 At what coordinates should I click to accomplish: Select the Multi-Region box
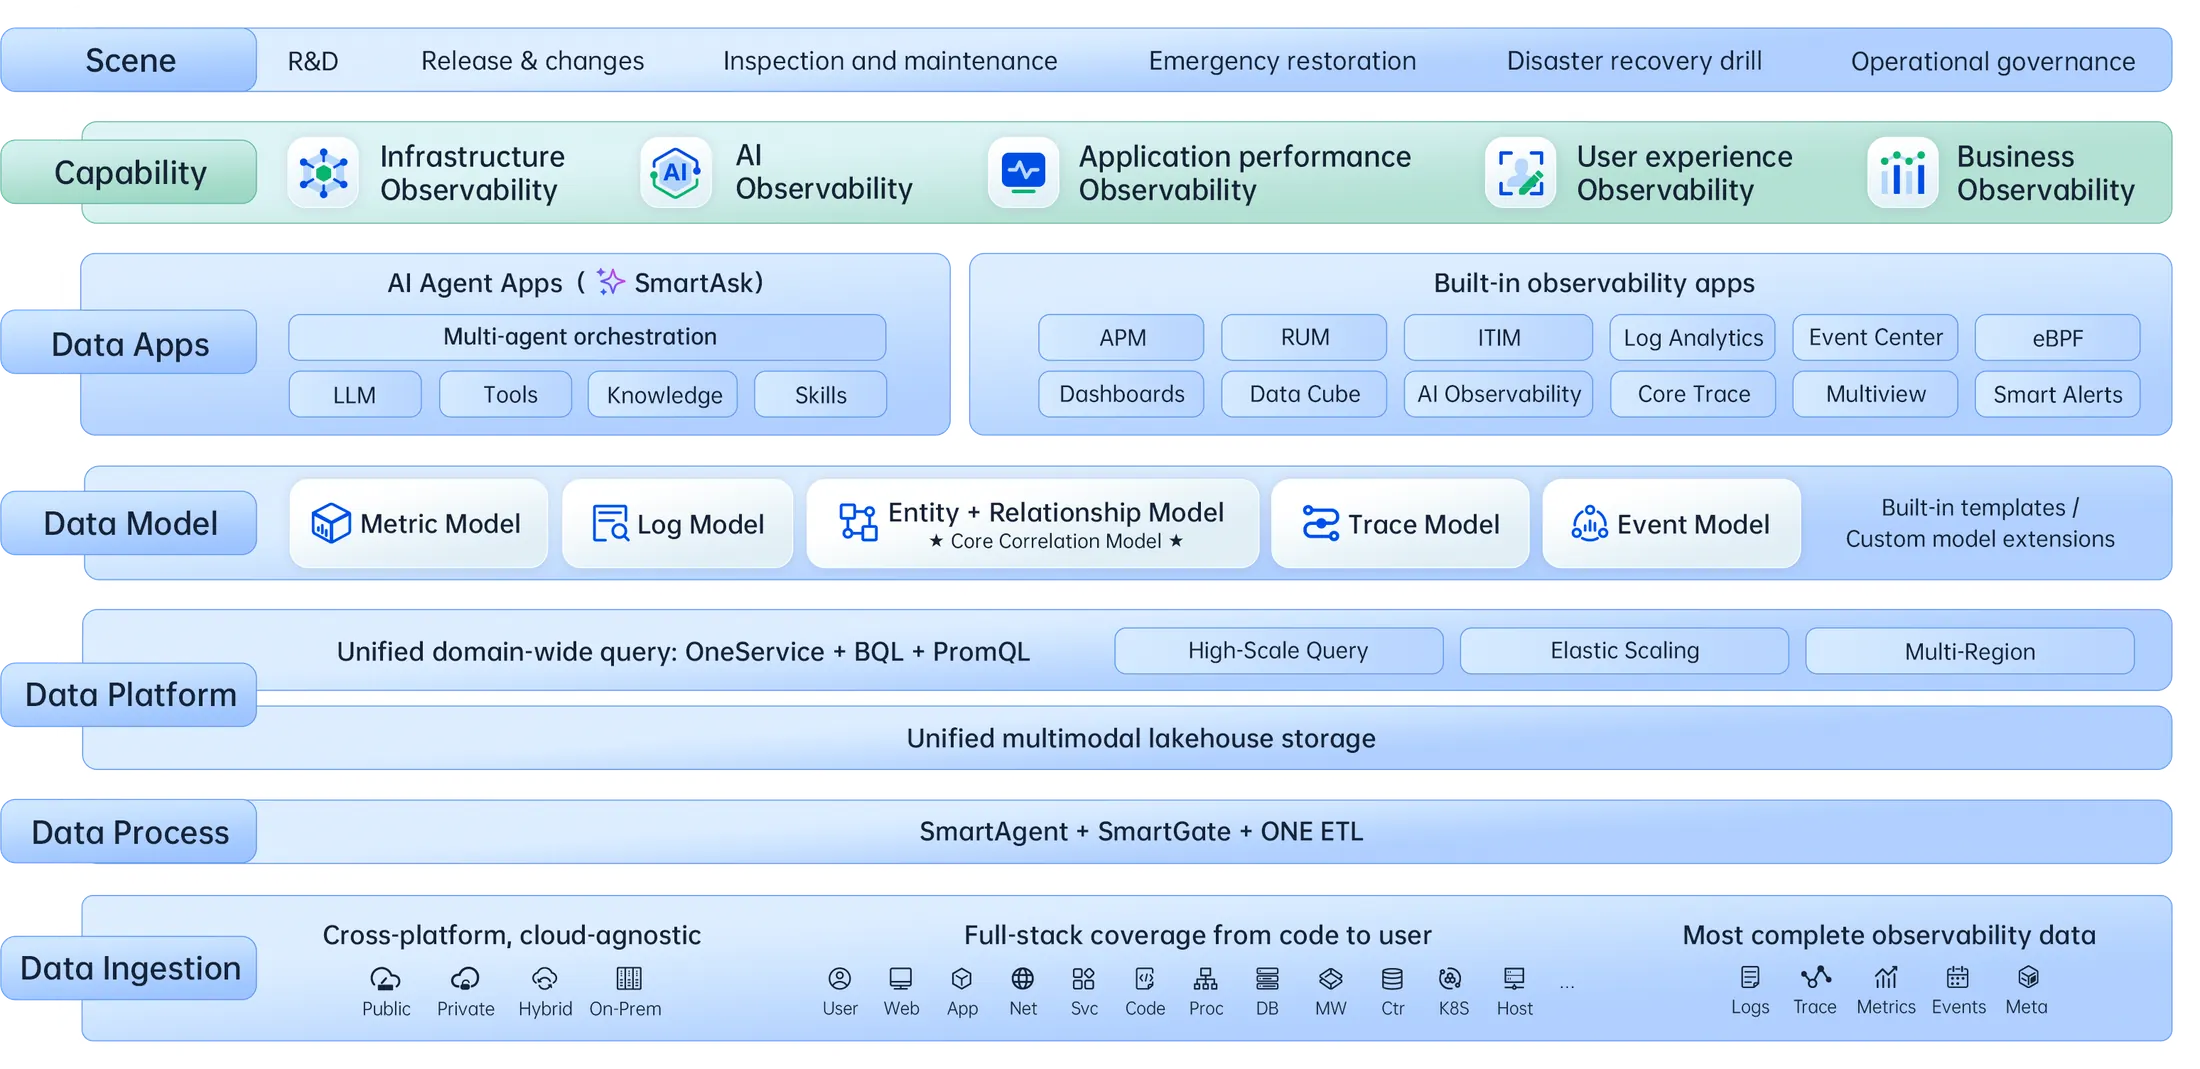1969,651
